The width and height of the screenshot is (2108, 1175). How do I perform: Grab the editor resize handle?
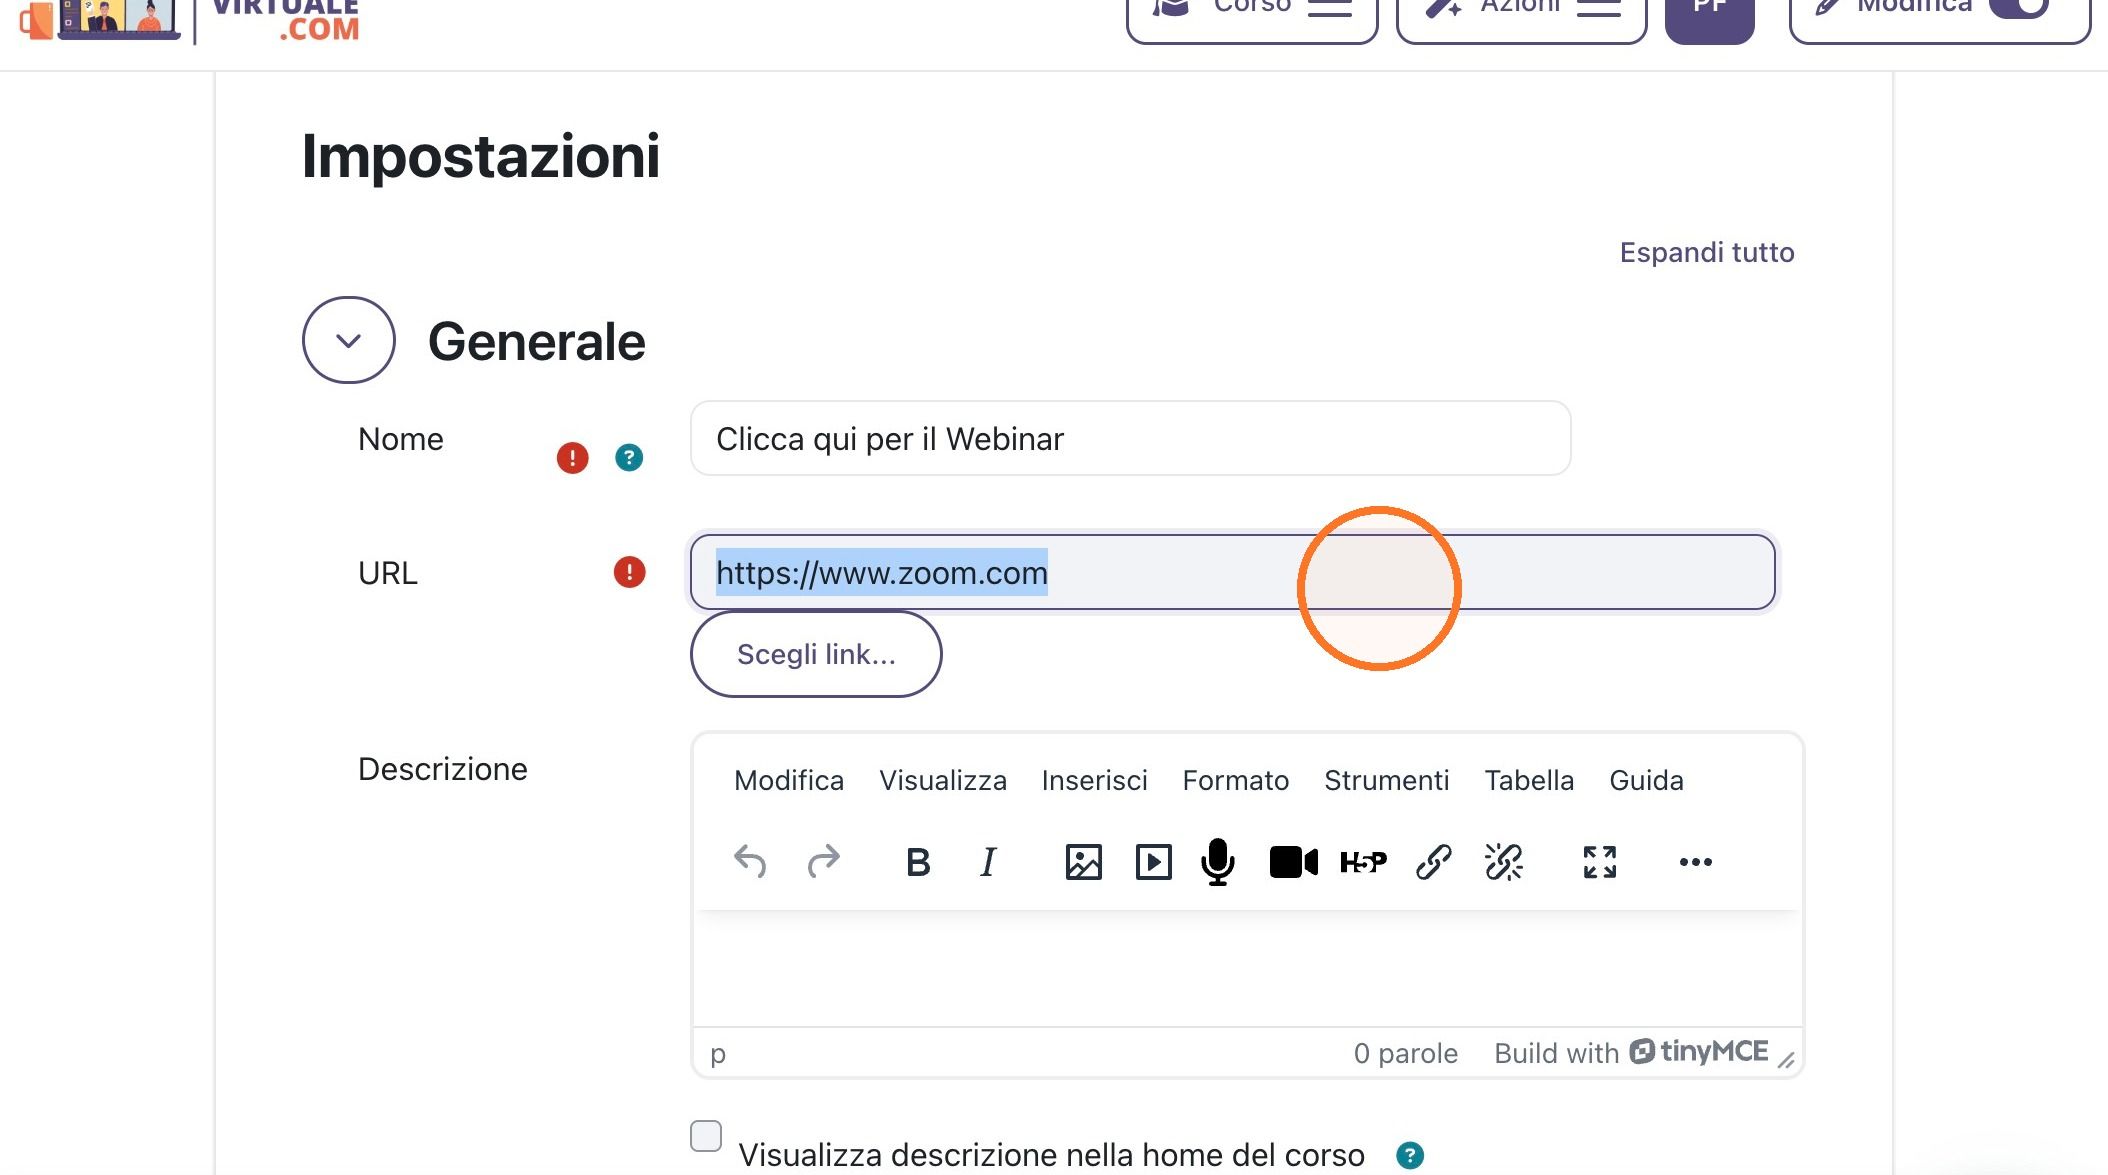click(1786, 1060)
